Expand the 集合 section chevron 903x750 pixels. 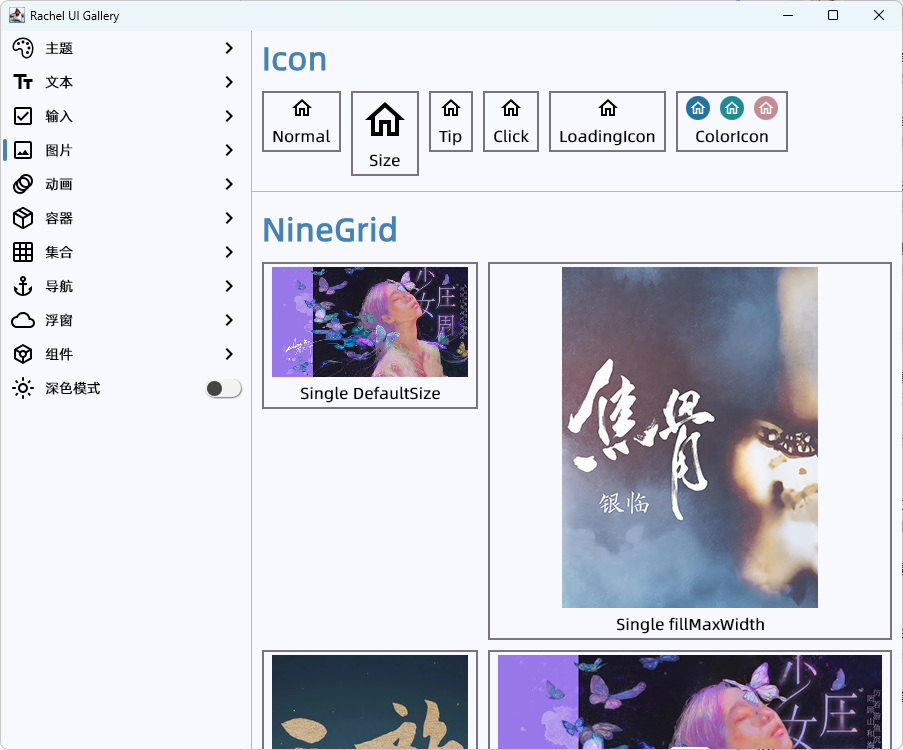(x=229, y=252)
